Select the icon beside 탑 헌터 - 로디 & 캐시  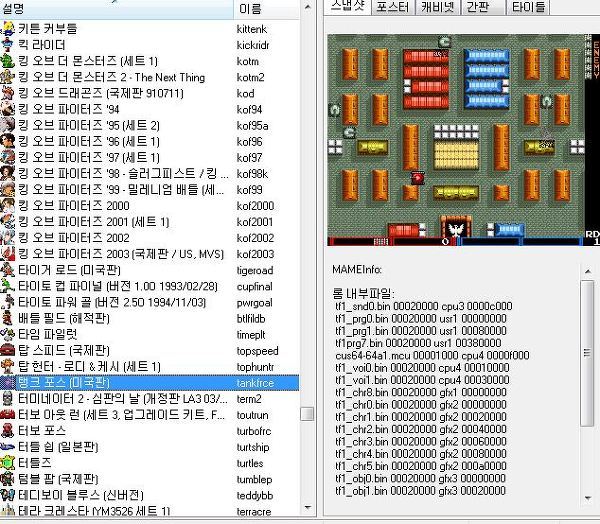8,366
